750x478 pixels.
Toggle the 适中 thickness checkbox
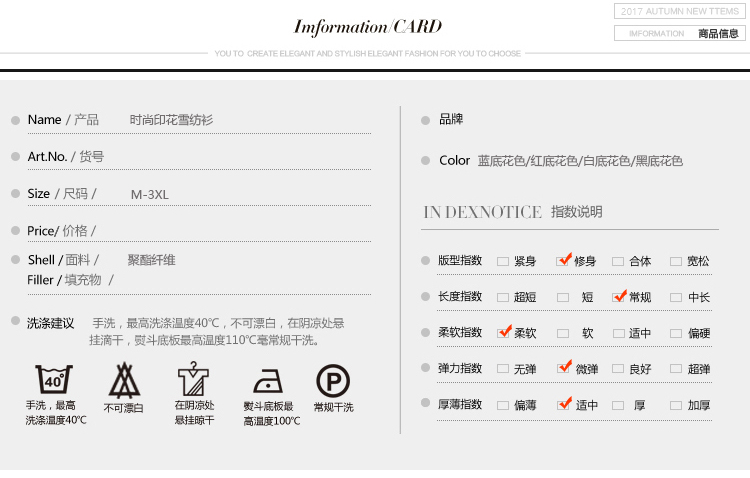(x=563, y=404)
